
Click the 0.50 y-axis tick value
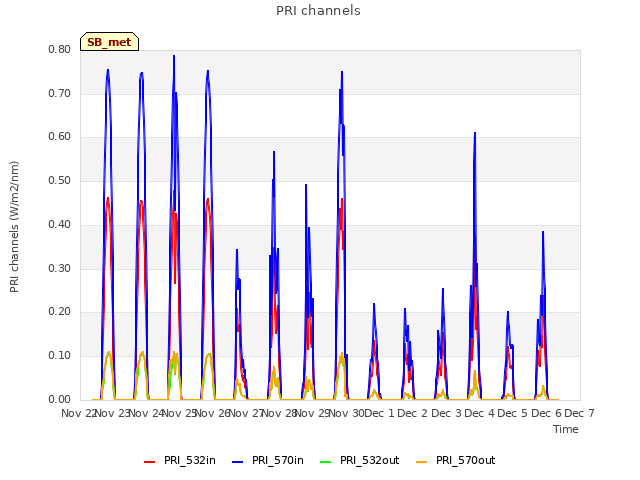tap(60, 180)
